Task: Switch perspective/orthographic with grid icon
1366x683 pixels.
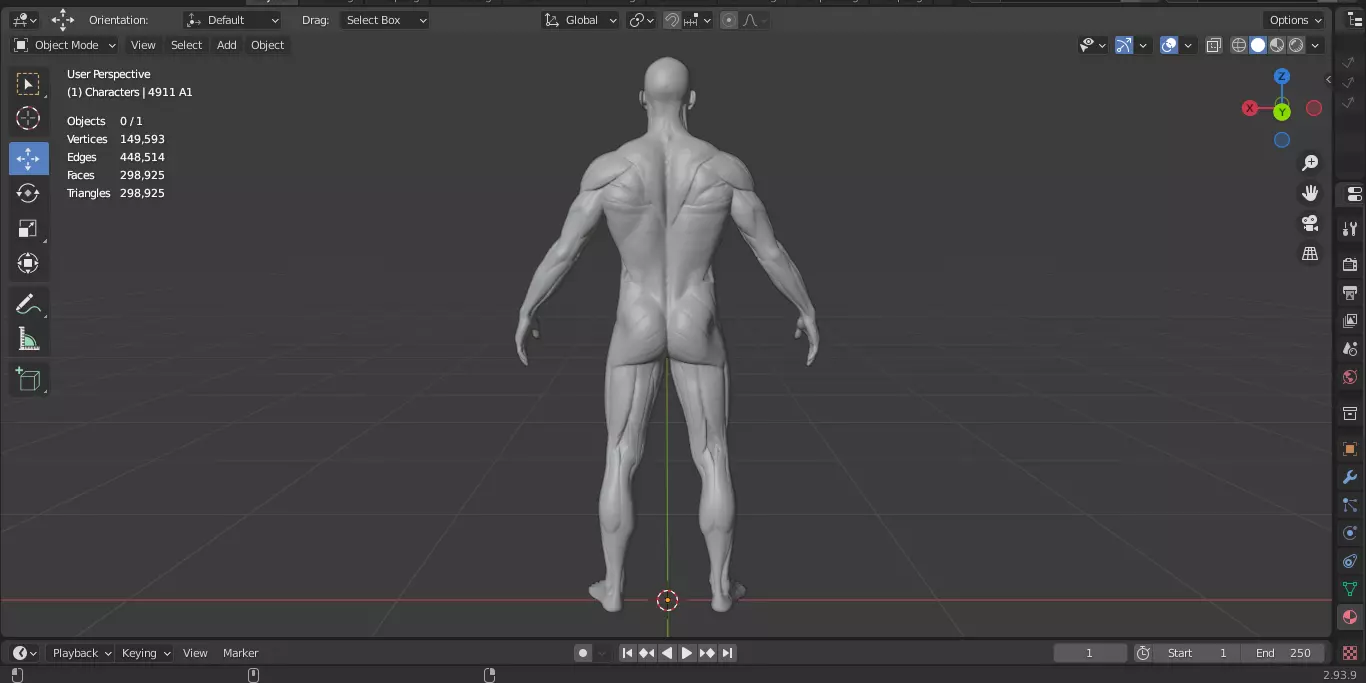Action: pyautogui.click(x=1310, y=253)
